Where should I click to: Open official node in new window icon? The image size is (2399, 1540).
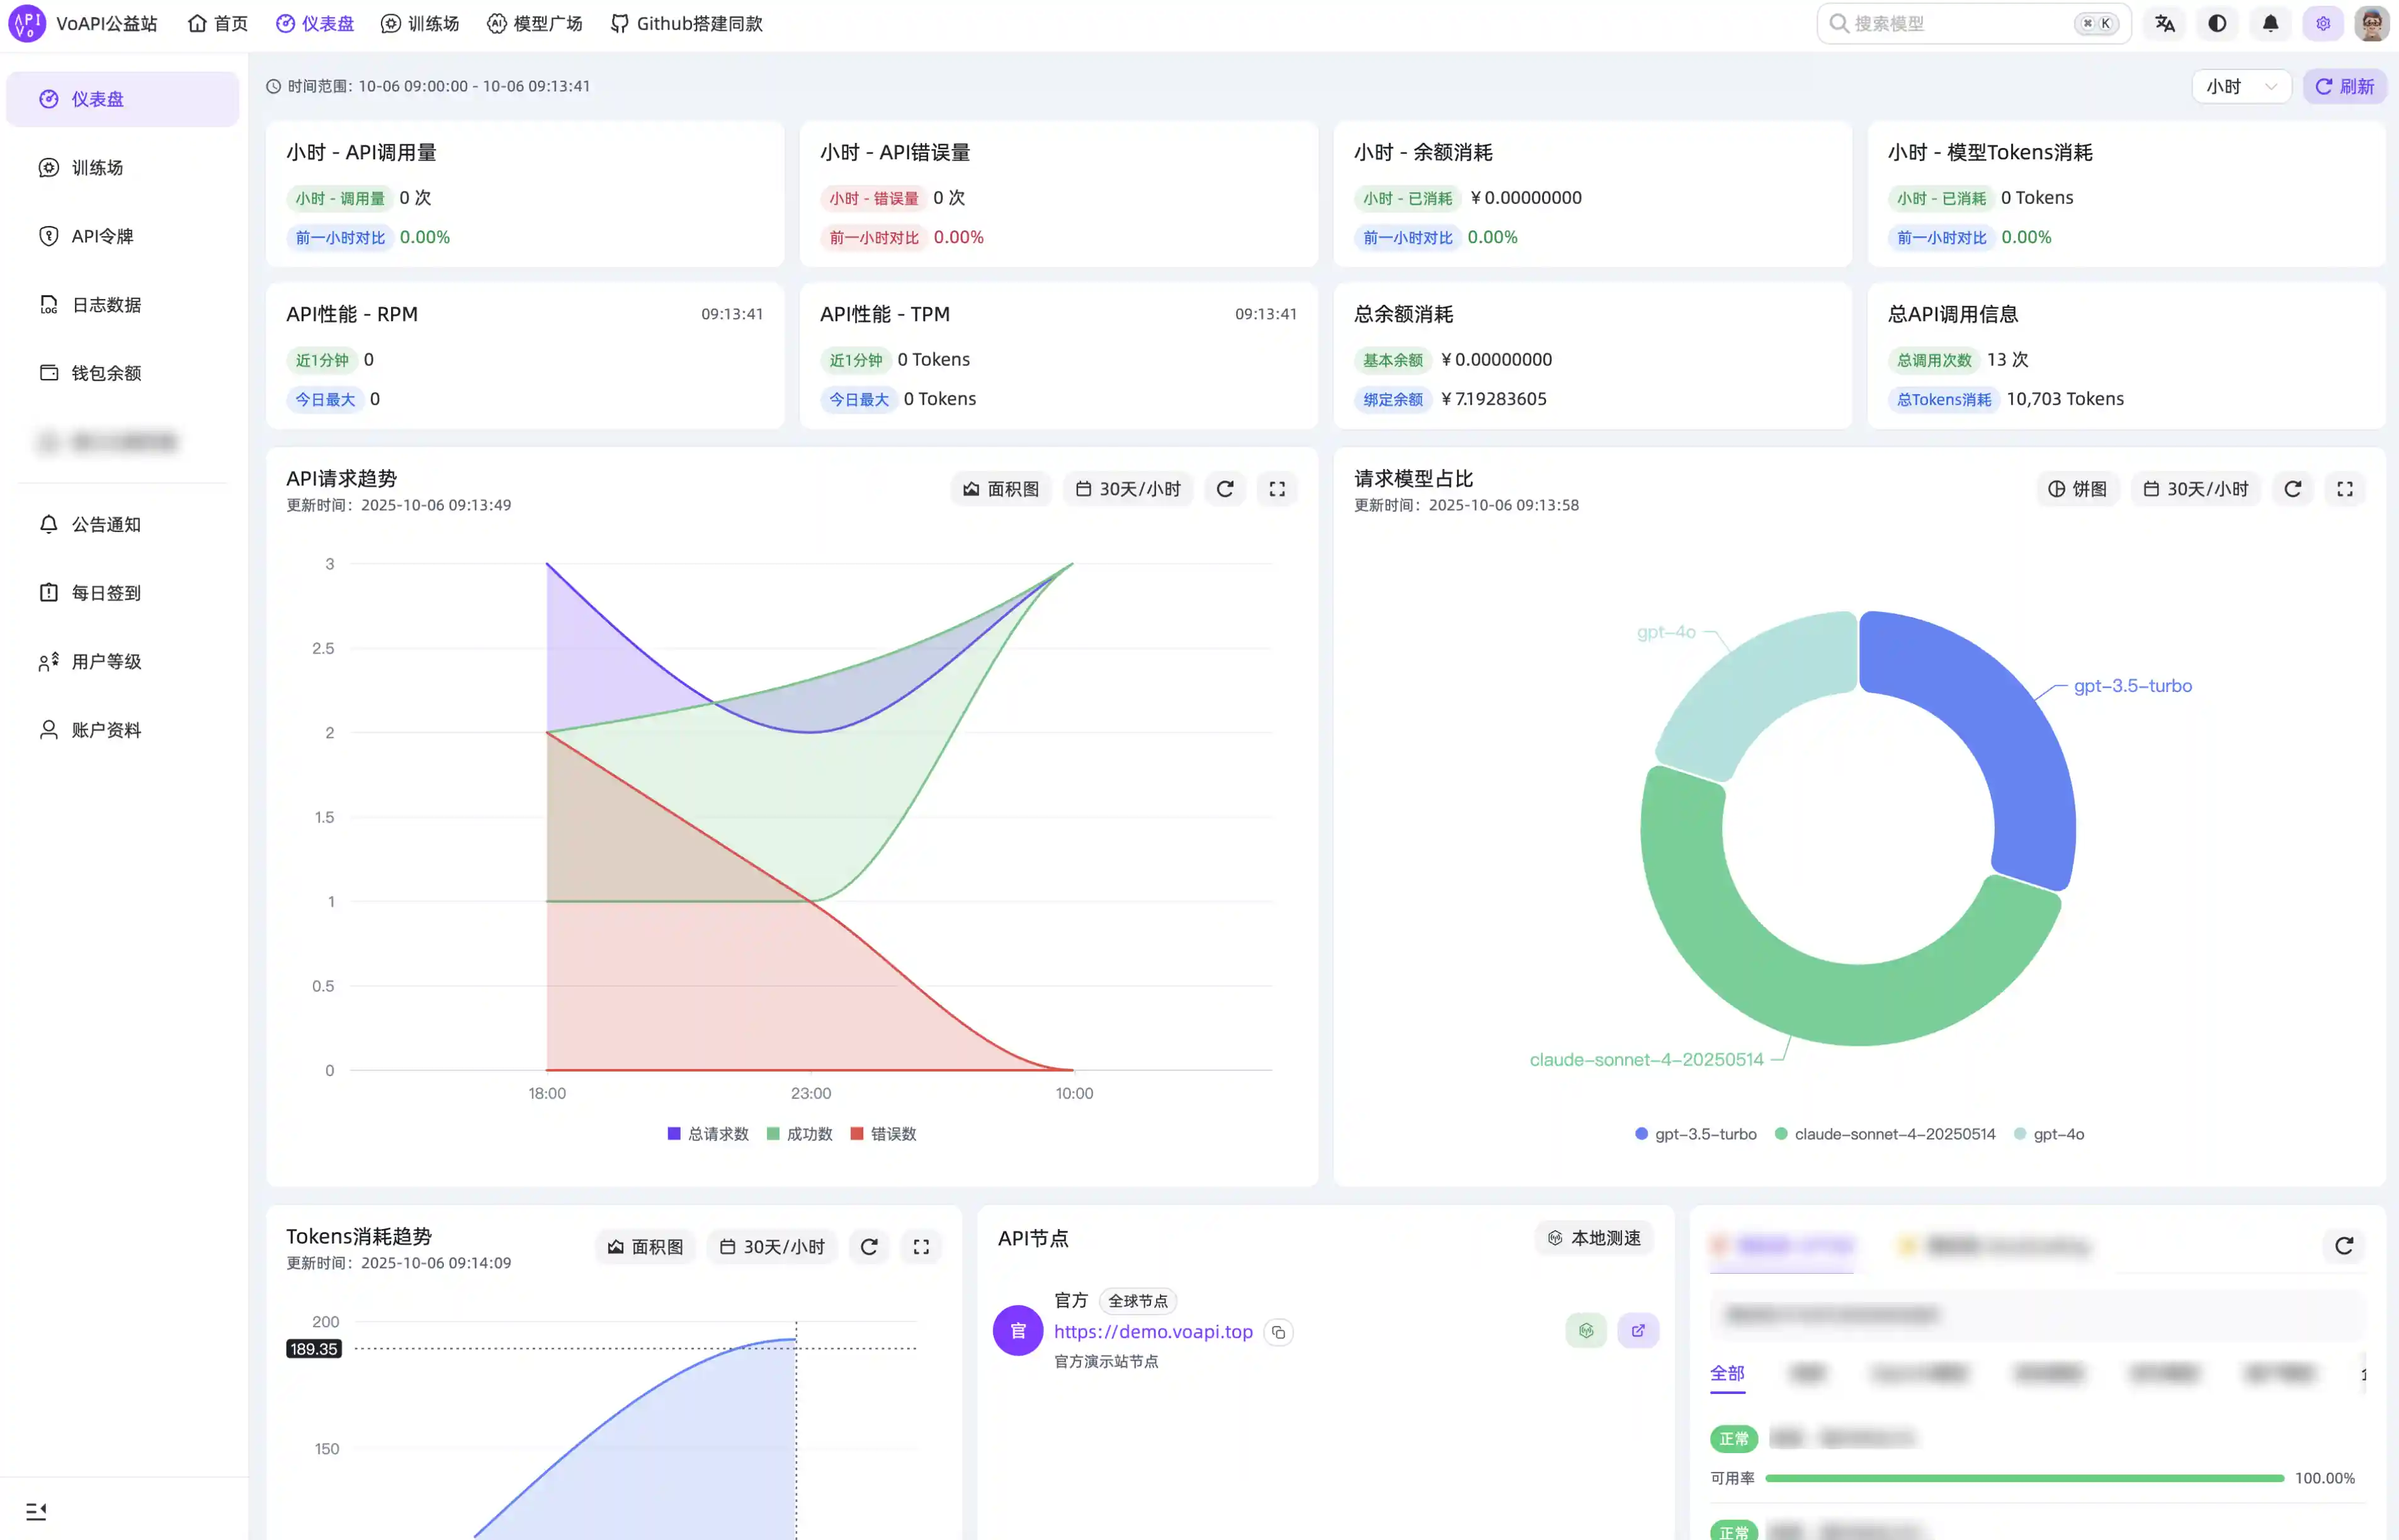click(1637, 1331)
